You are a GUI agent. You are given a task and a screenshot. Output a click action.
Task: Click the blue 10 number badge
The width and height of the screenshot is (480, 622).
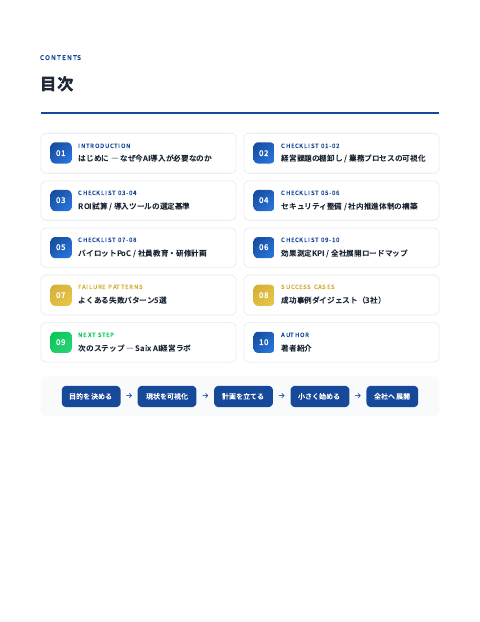(x=263, y=342)
